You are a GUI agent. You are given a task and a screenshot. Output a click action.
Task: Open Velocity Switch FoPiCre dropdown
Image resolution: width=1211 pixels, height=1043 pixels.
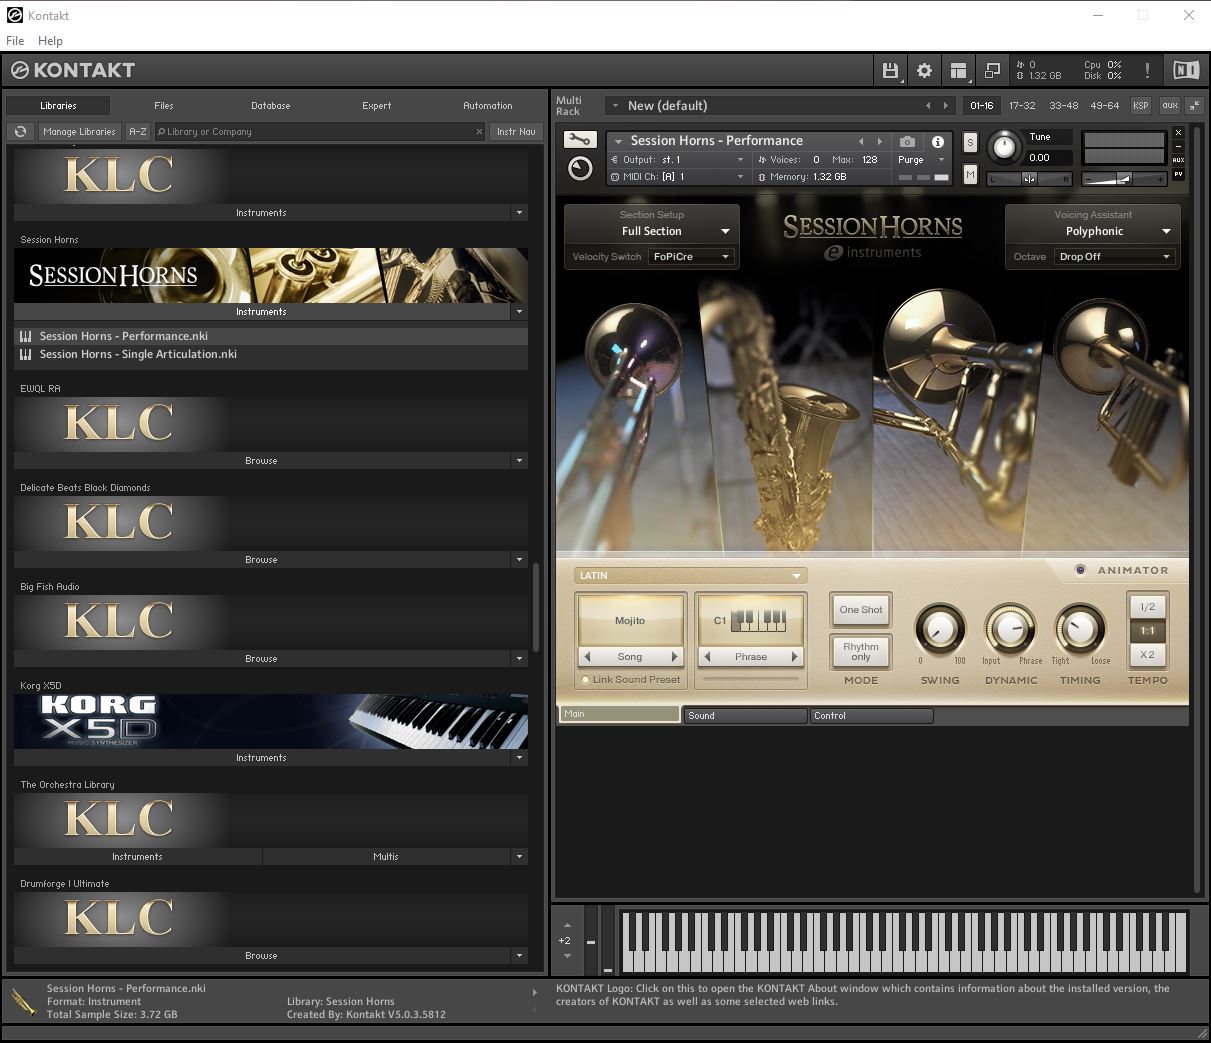692,257
